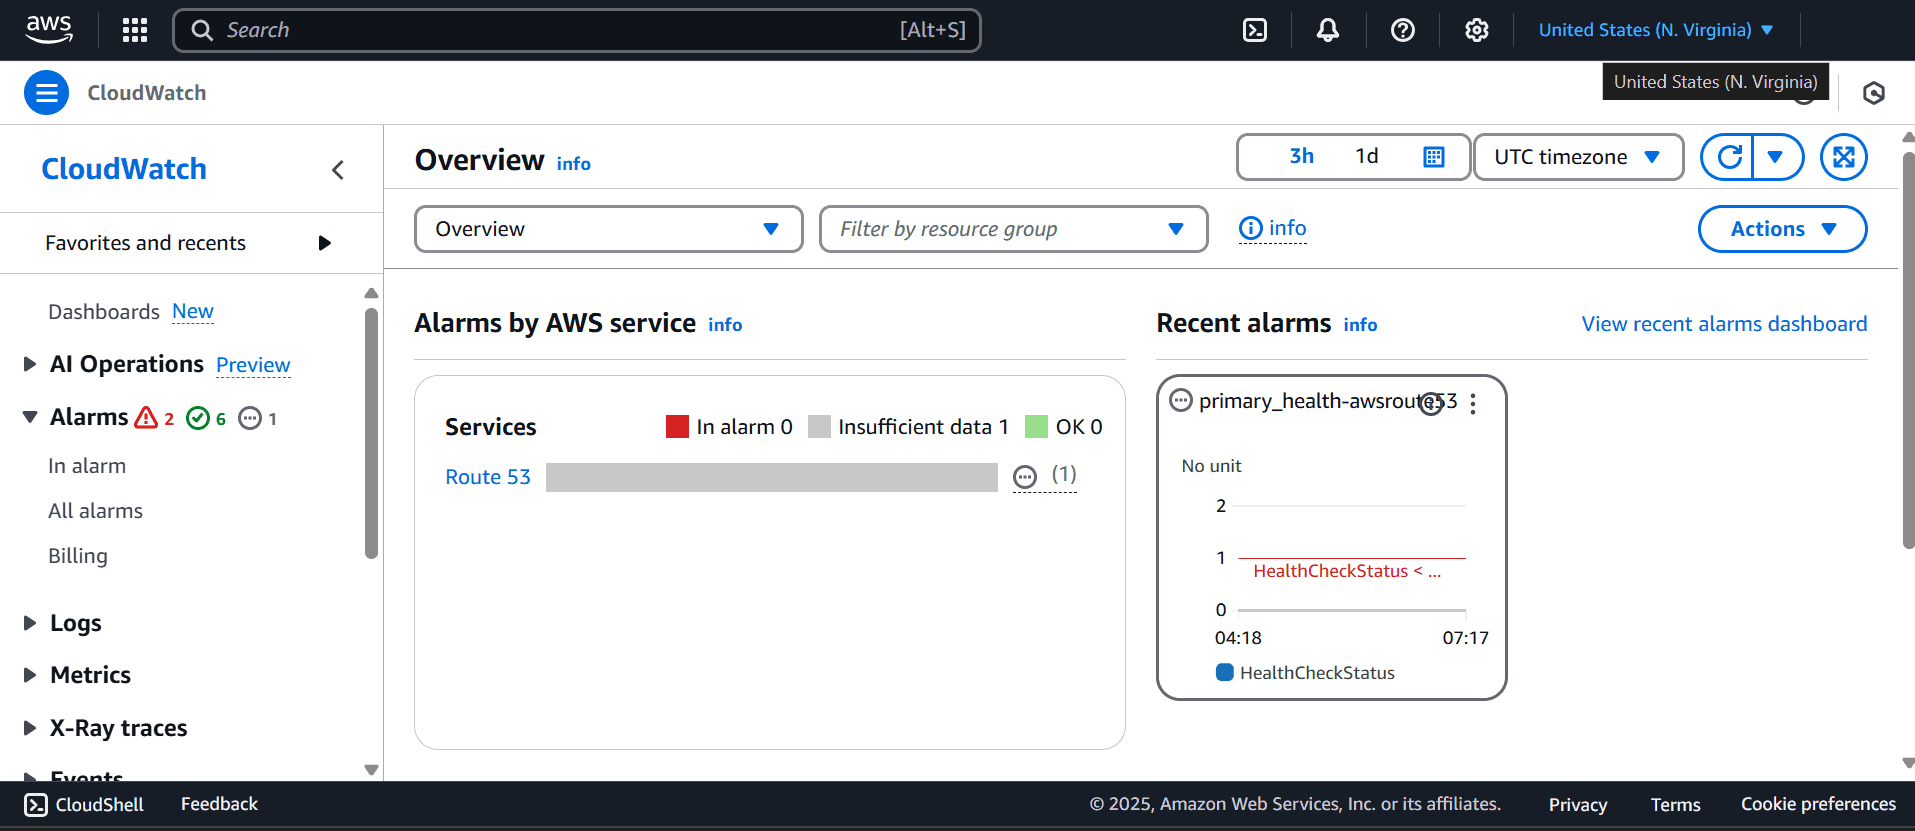
Task: Open the notifications bell
Action: click(x=1328, y=30)
